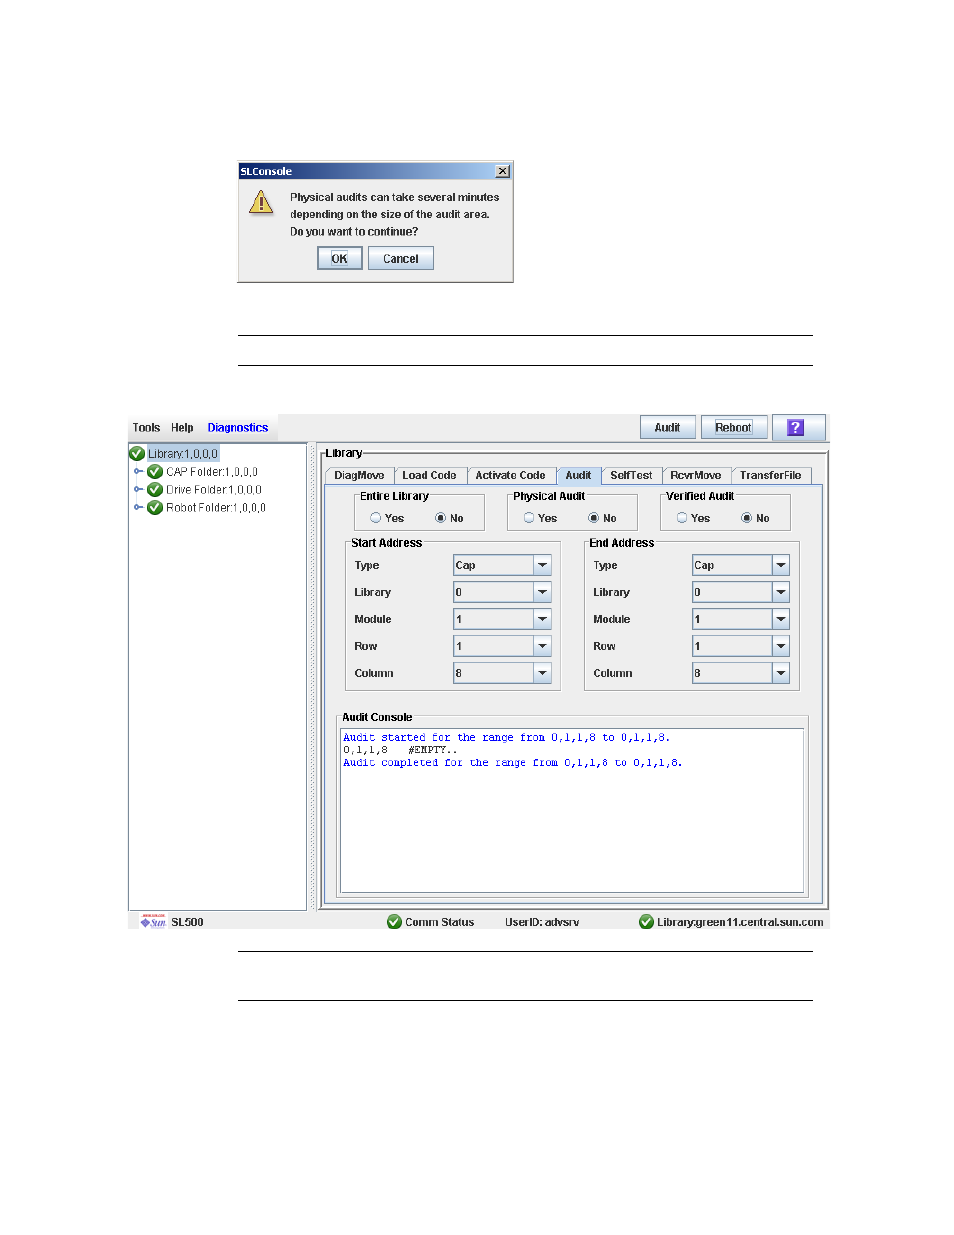
Task: Select CAP Folder:1,0,0,0 in the tree
Action: [x=212, y=472]
